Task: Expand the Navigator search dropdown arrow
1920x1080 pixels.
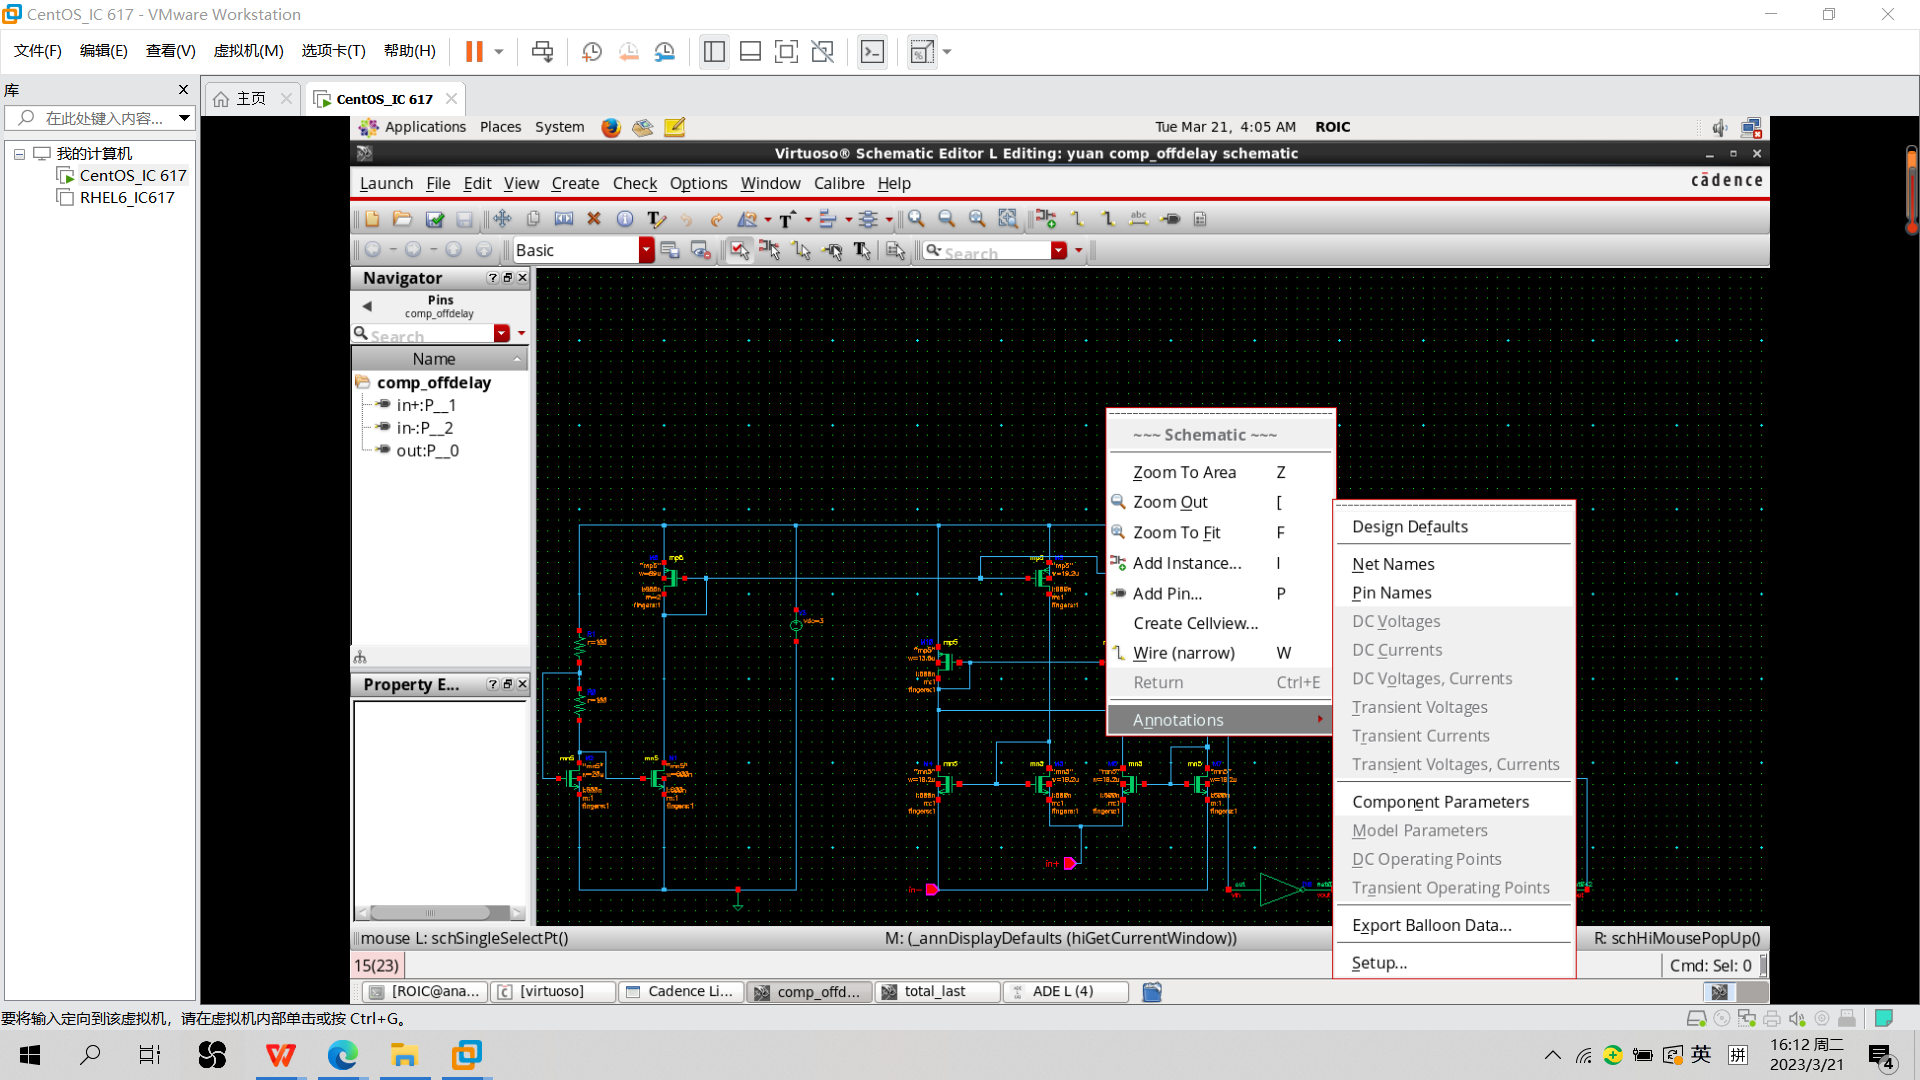Action: tap(502, 333)
